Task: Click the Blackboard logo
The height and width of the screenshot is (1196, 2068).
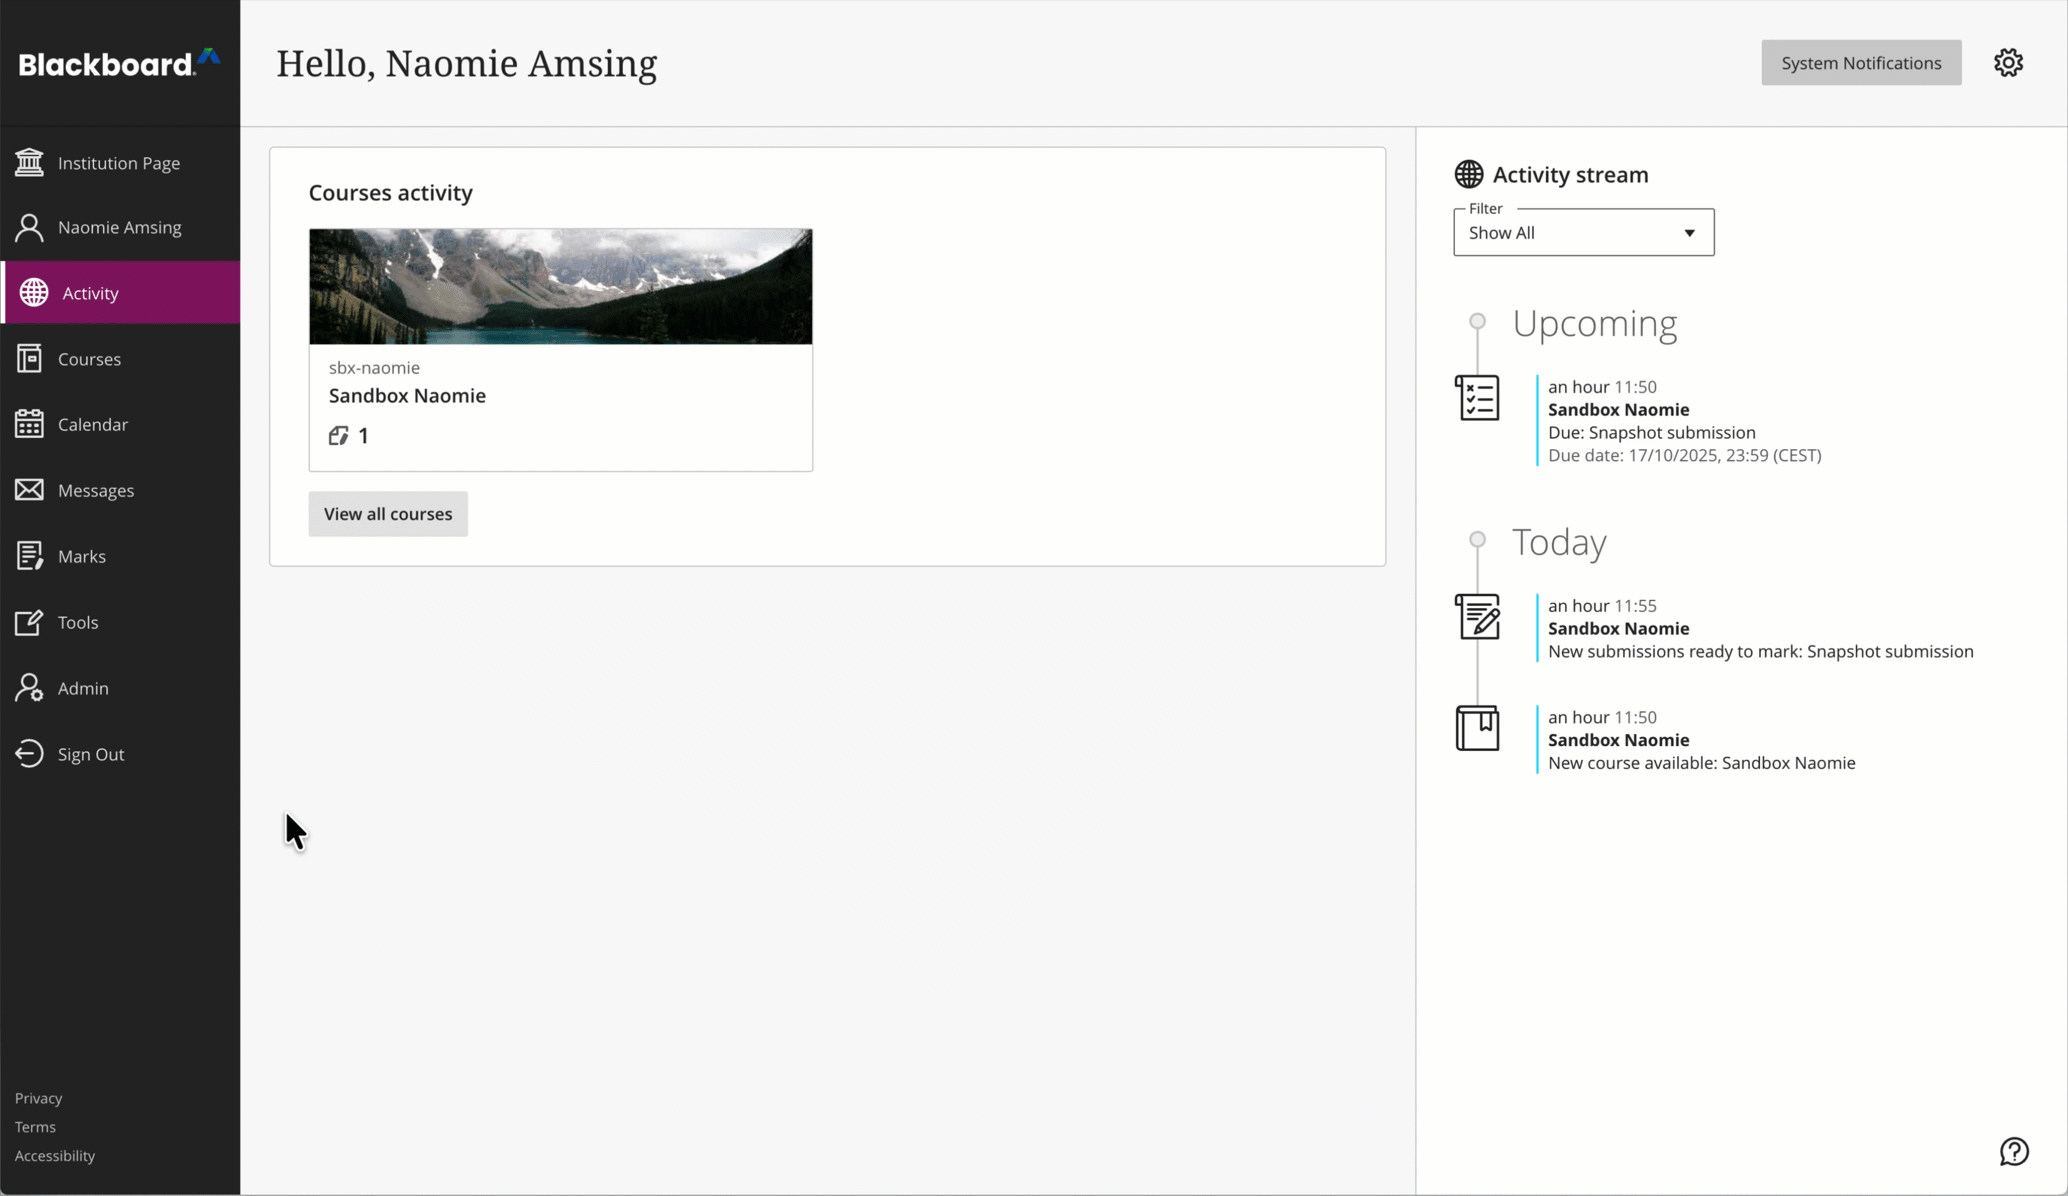Action: [119, 63]
